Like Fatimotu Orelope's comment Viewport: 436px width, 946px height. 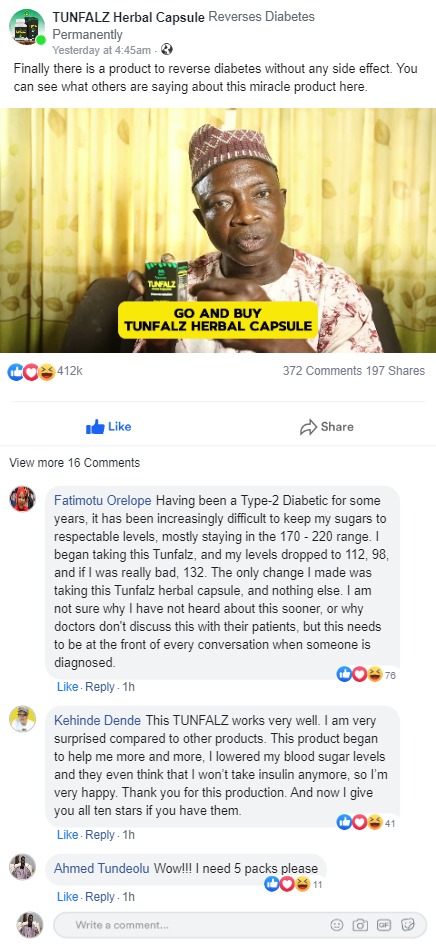tap(68, 687)
